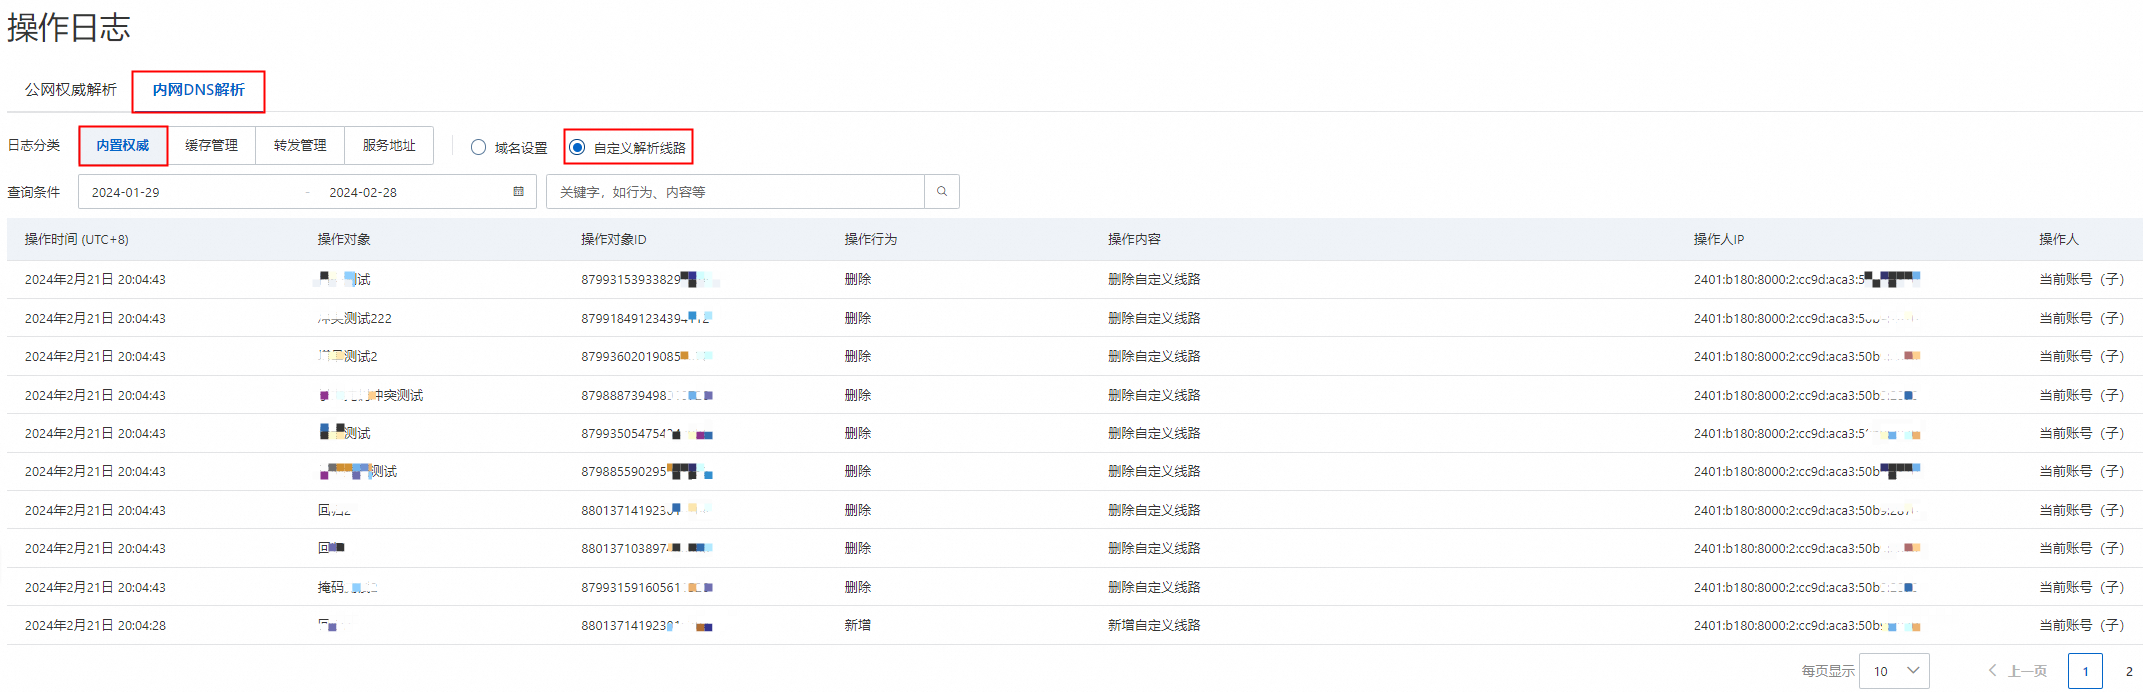
Task: Click the 操作对象 column header
Action: [344, 239]
